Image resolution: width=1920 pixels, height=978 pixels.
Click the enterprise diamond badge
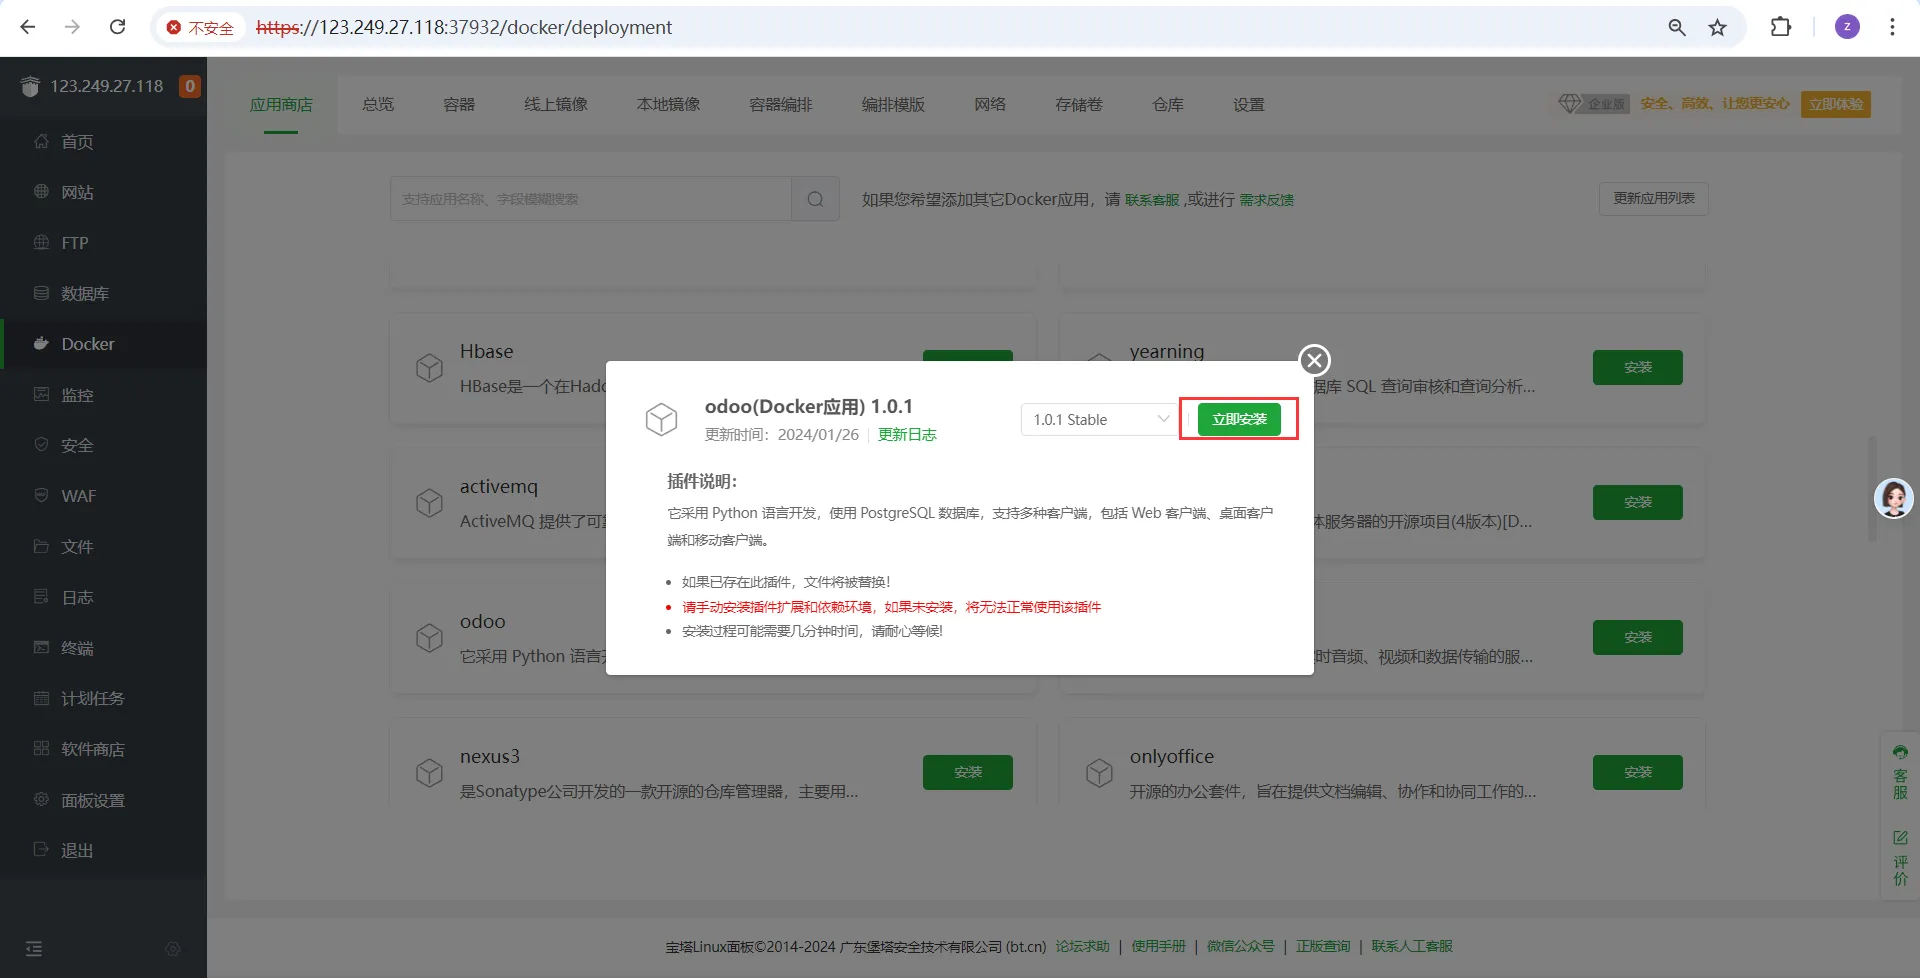(x=1593, y=104)
